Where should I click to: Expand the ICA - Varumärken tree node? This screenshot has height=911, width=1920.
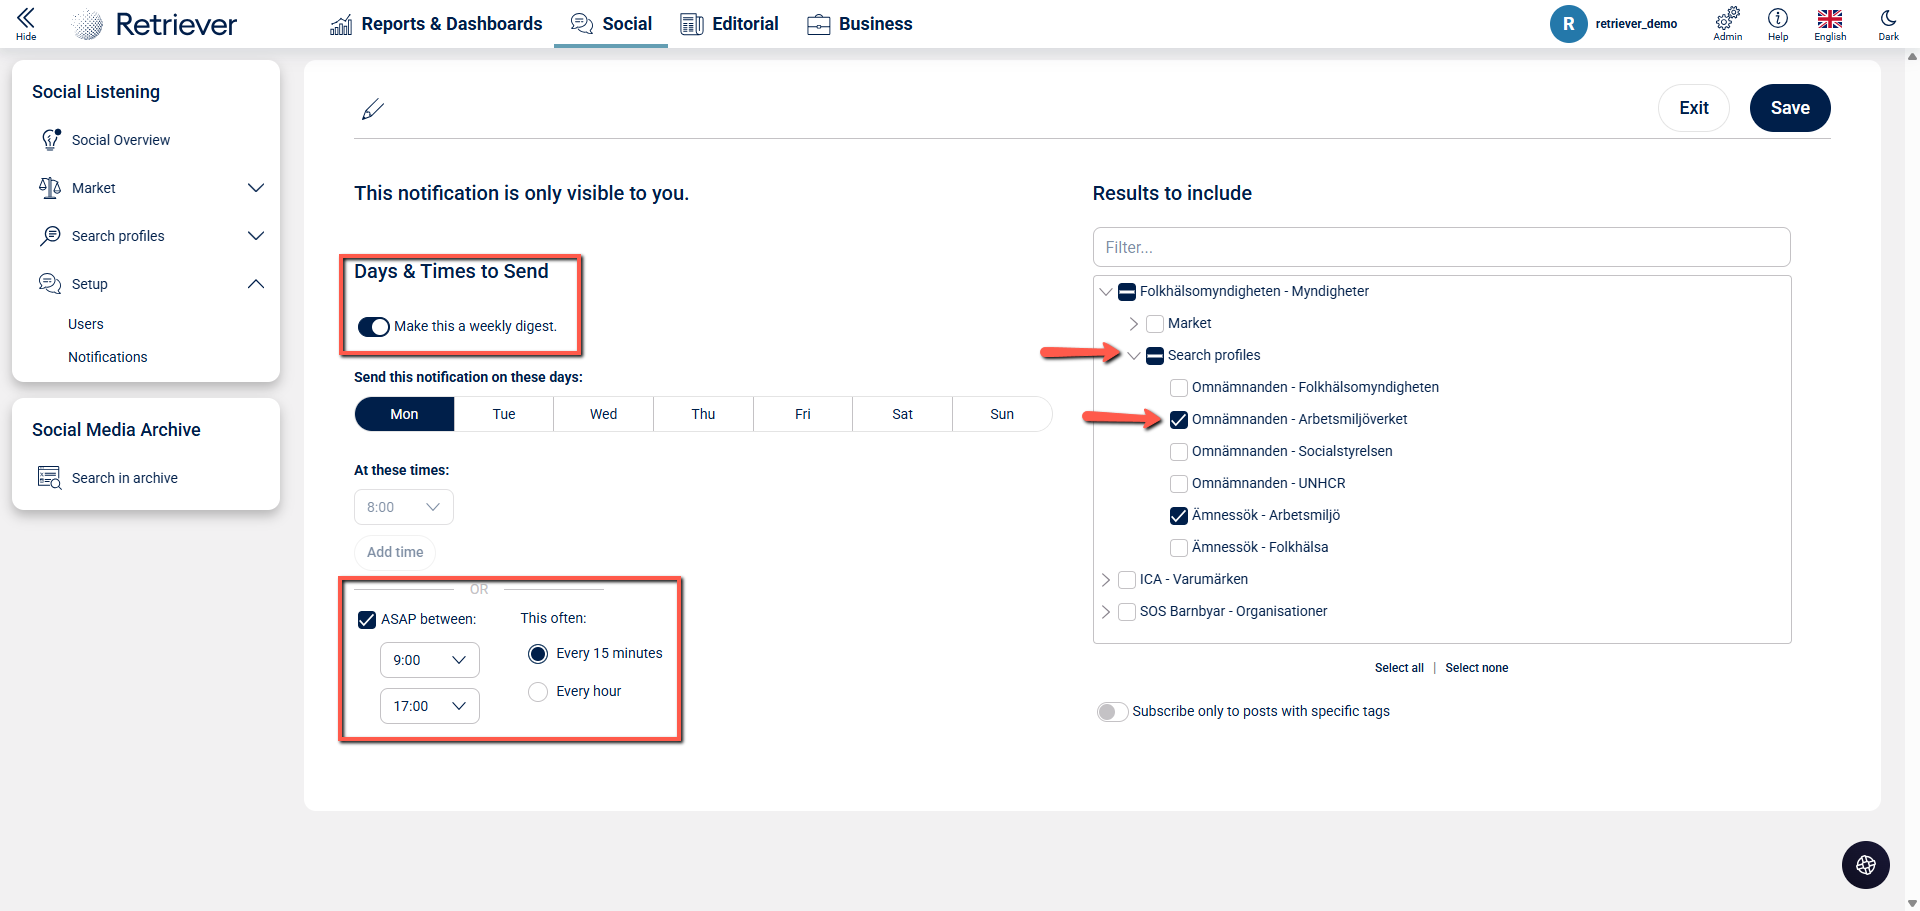pos(1105,580)
